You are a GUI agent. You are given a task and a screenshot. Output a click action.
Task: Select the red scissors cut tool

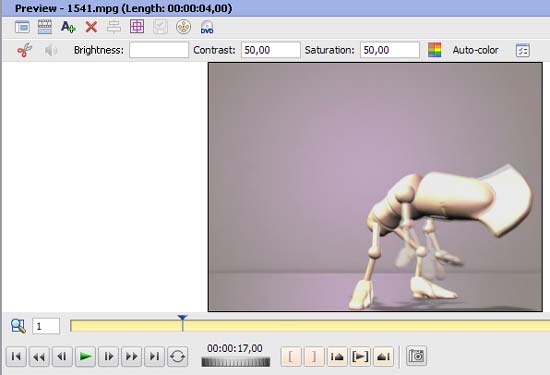(24, 51)
